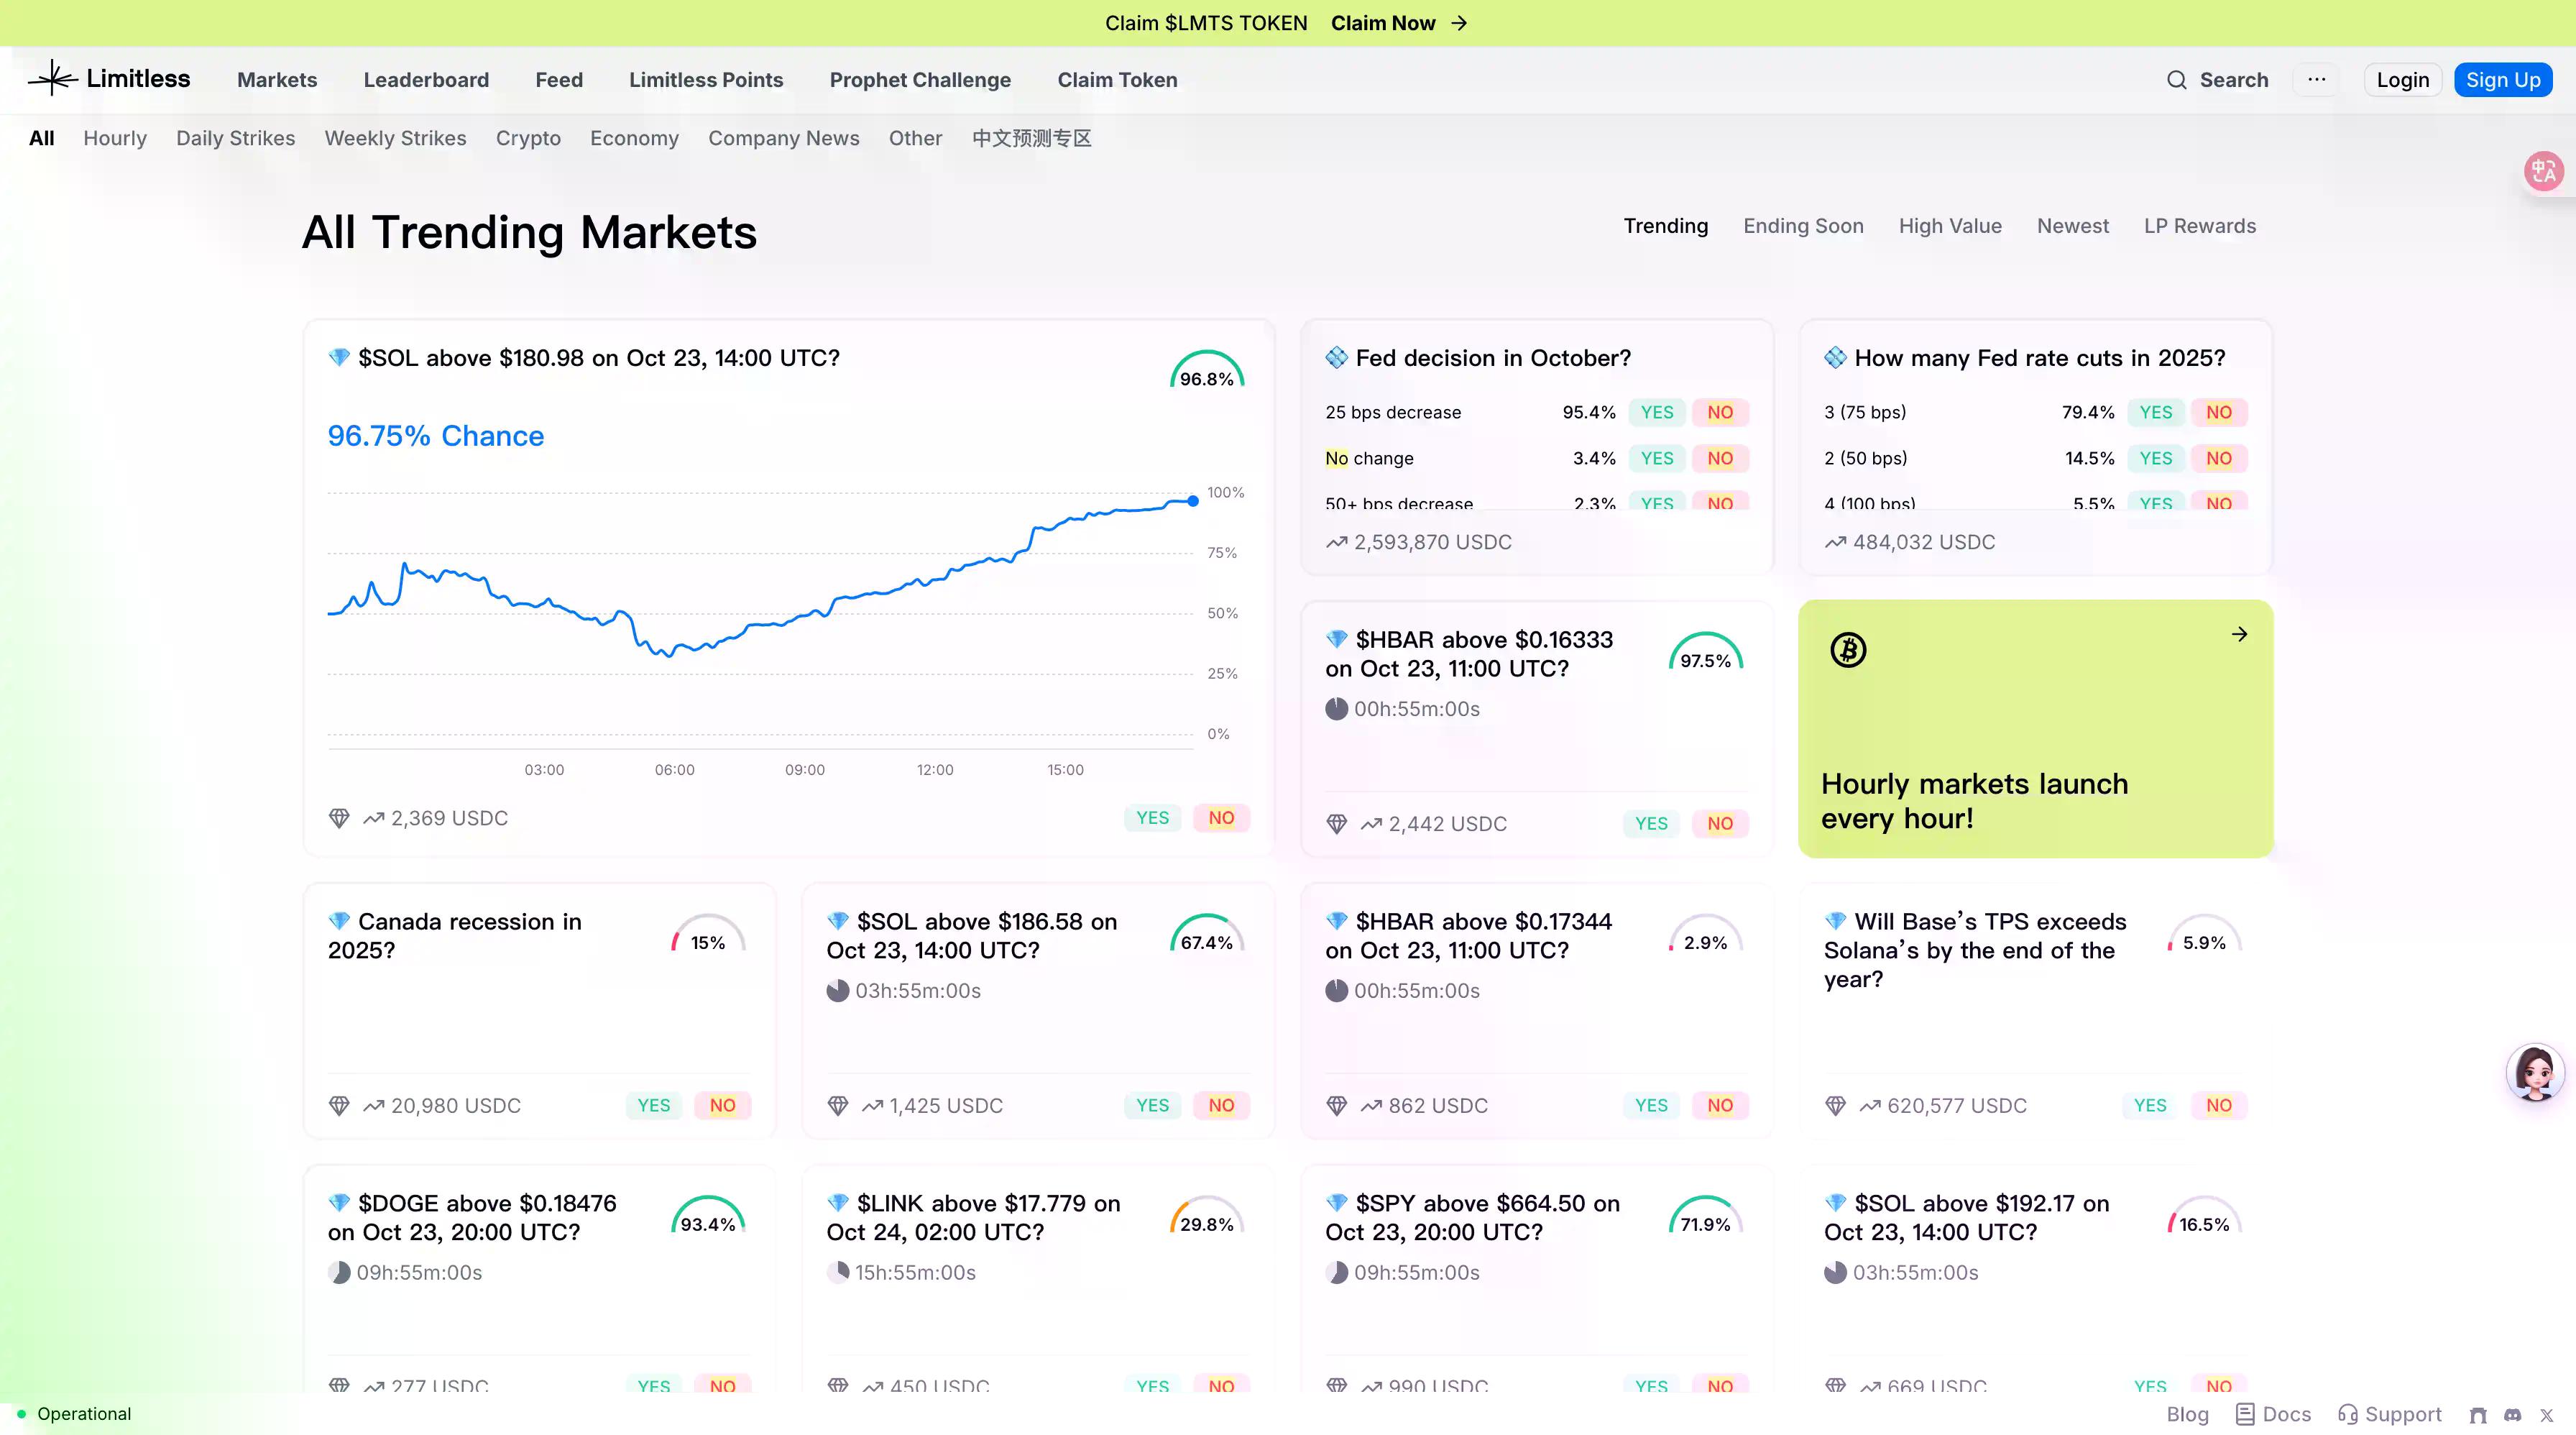The height and width of the screenshot is (1435, 2576).
Task: Click the Support headset link
Action: (2389, 1414)
